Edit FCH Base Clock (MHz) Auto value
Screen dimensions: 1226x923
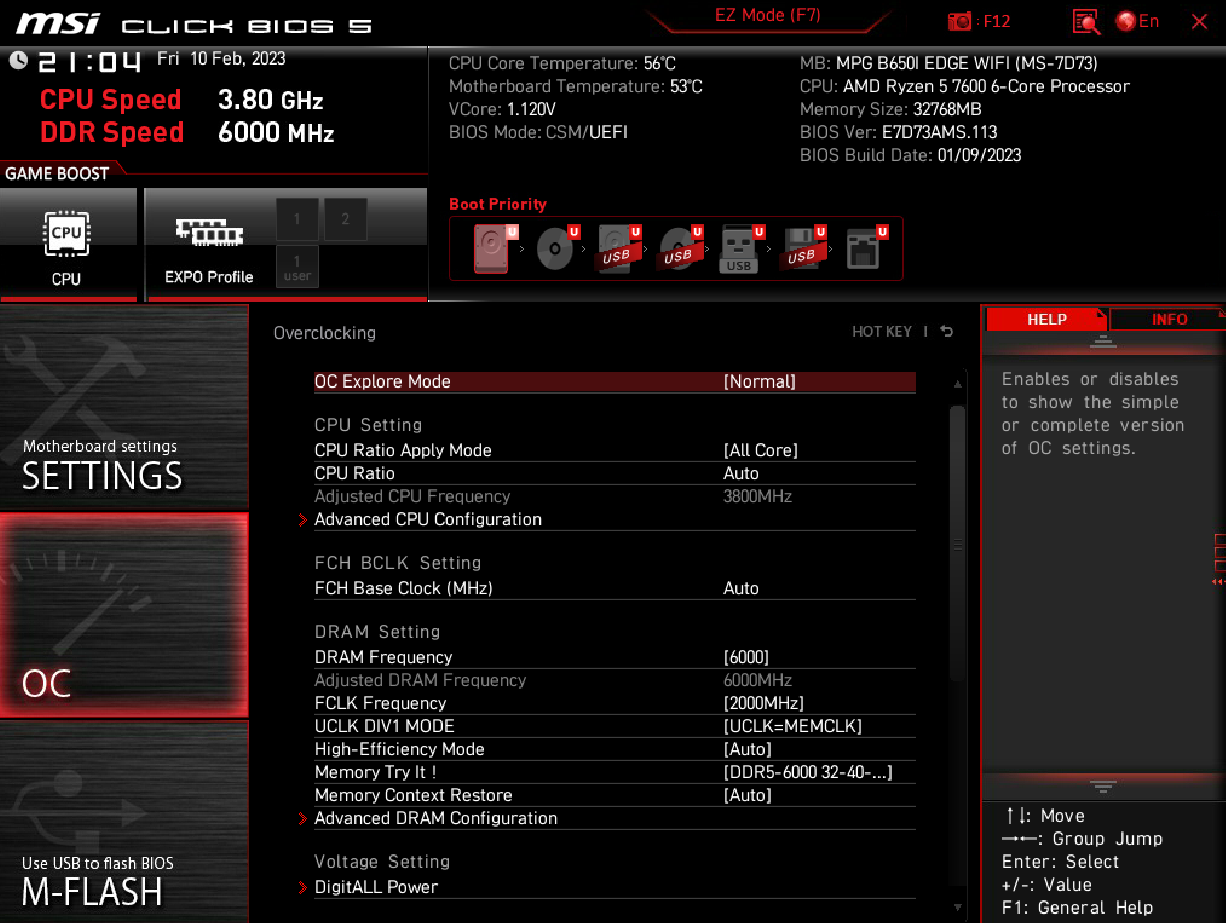[x=615, y=588]
